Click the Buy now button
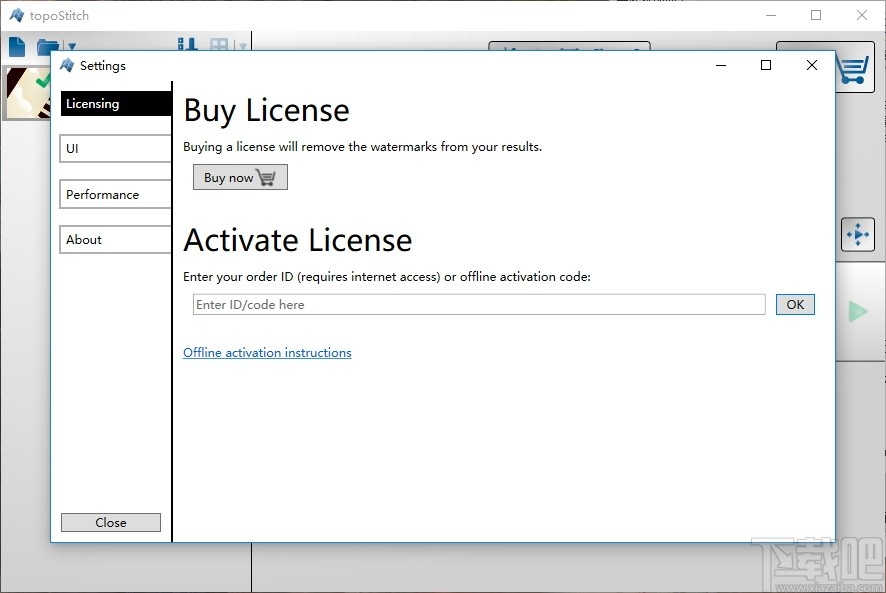The height and width of the screenshot is (593, 886). click(x=240, y=178)
